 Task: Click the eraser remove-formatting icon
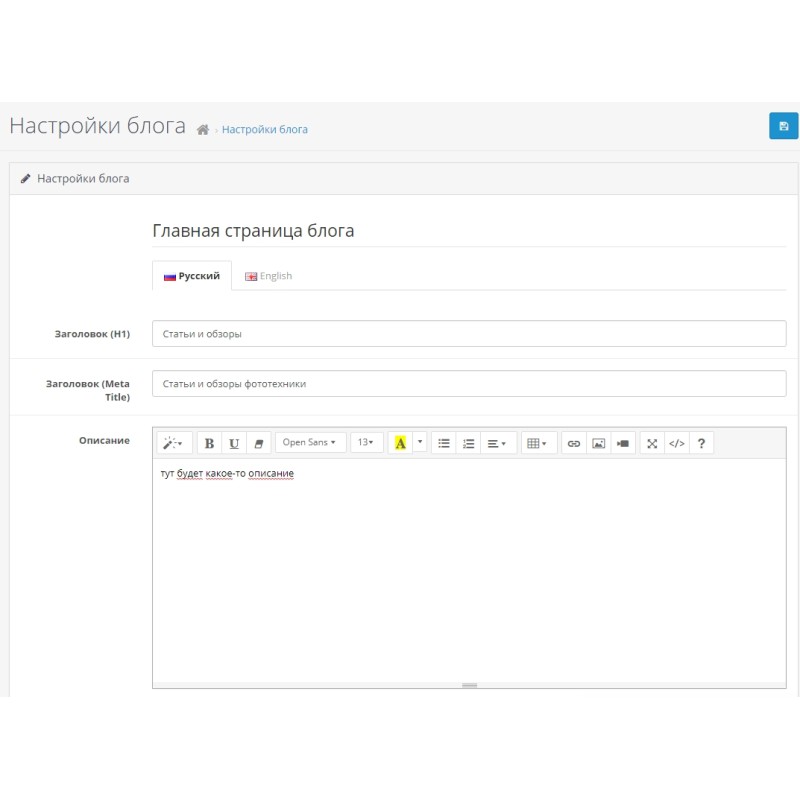(259, 443)
